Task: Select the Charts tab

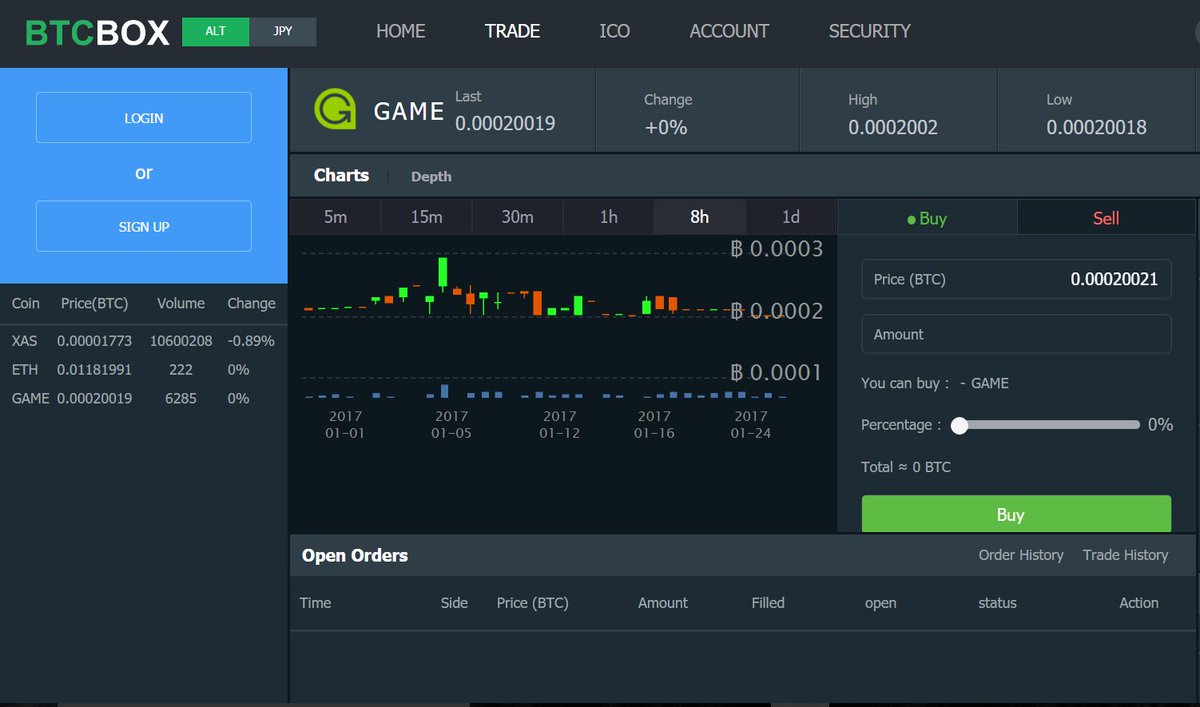Action: click(341, 175)
